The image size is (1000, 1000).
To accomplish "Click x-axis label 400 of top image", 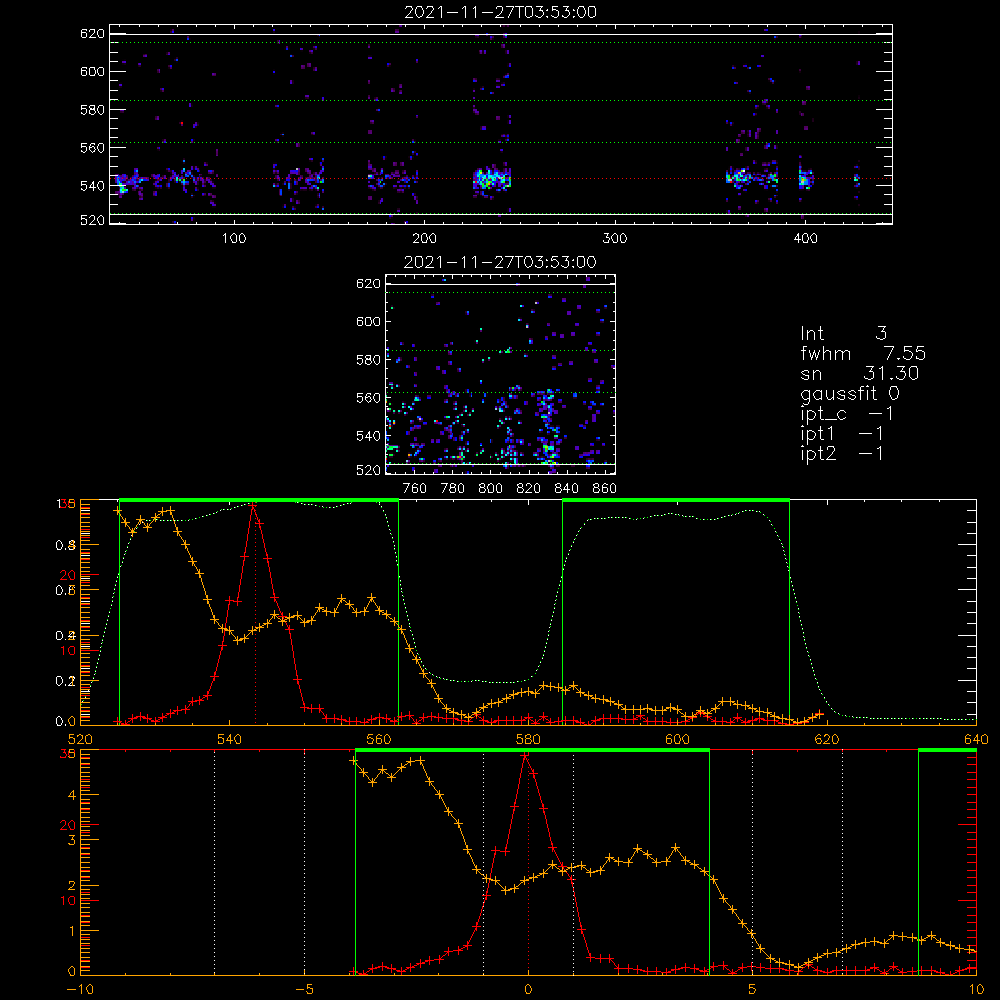I will (x=805, y=239).
